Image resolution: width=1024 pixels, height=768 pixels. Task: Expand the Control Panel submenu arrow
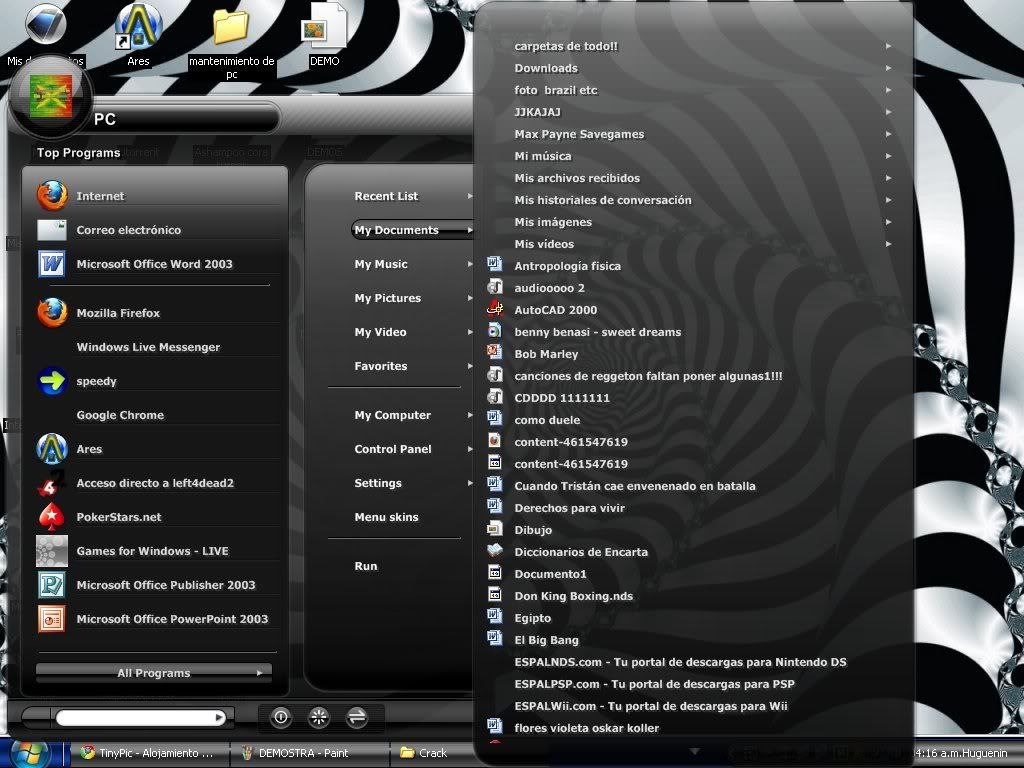(470, 449)
